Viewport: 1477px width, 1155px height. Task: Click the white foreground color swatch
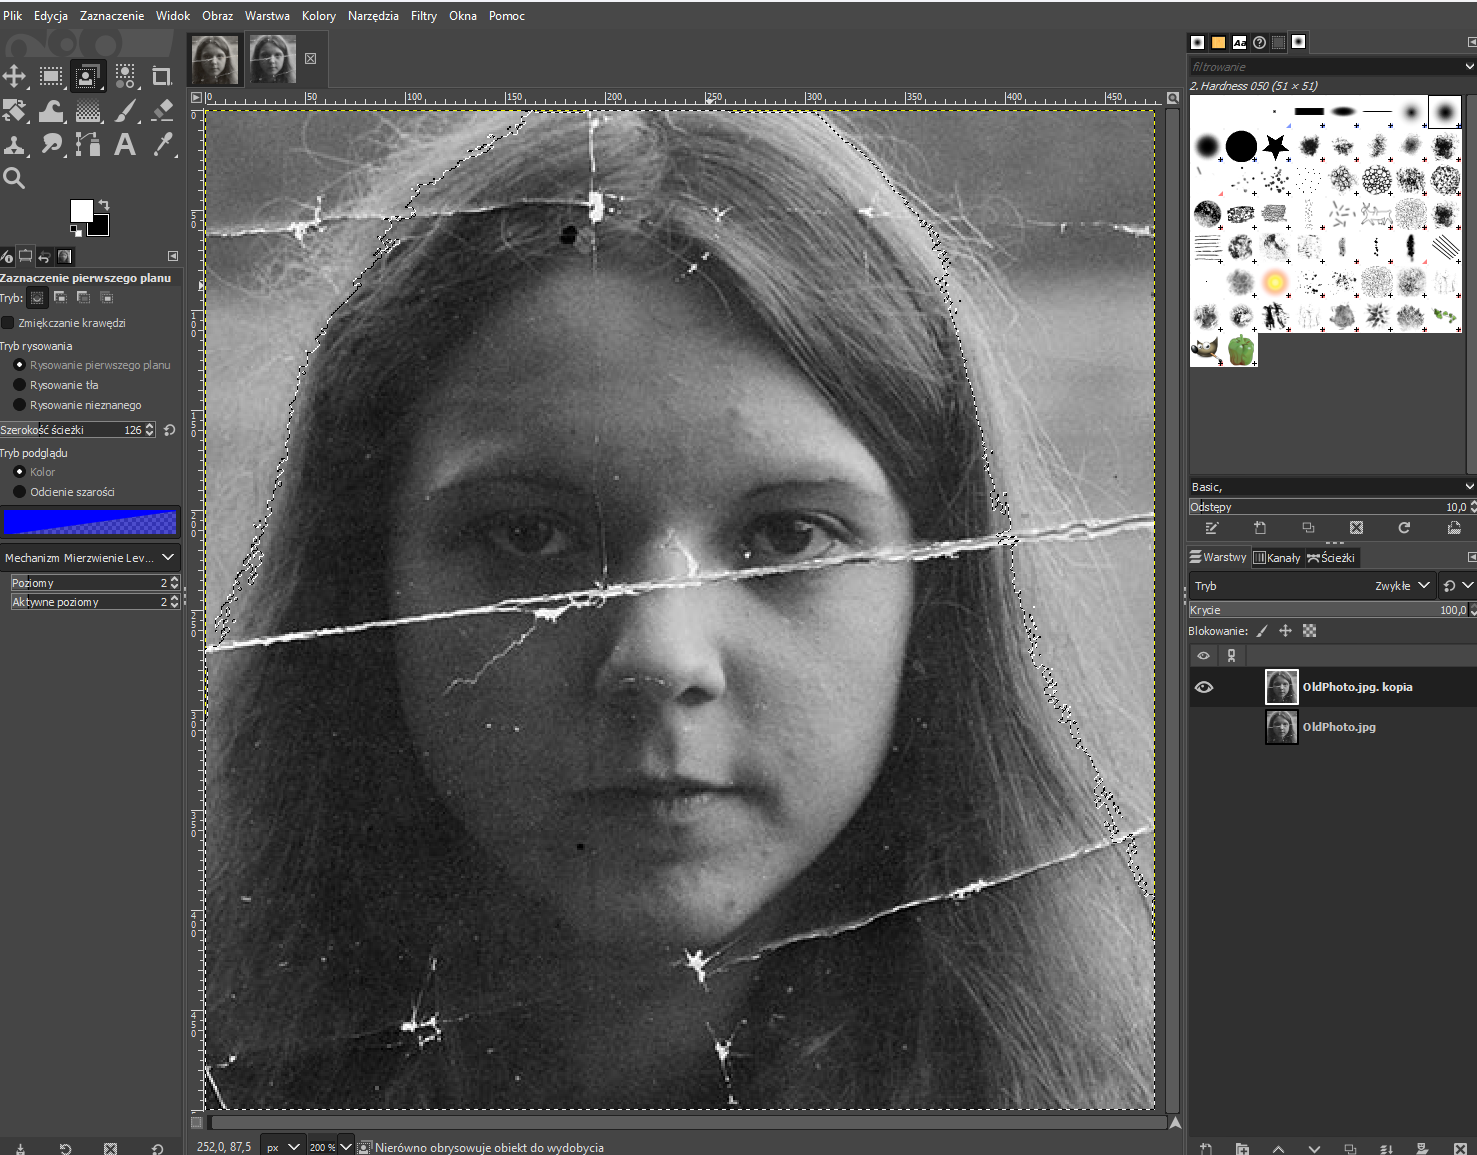click(81, 210)
